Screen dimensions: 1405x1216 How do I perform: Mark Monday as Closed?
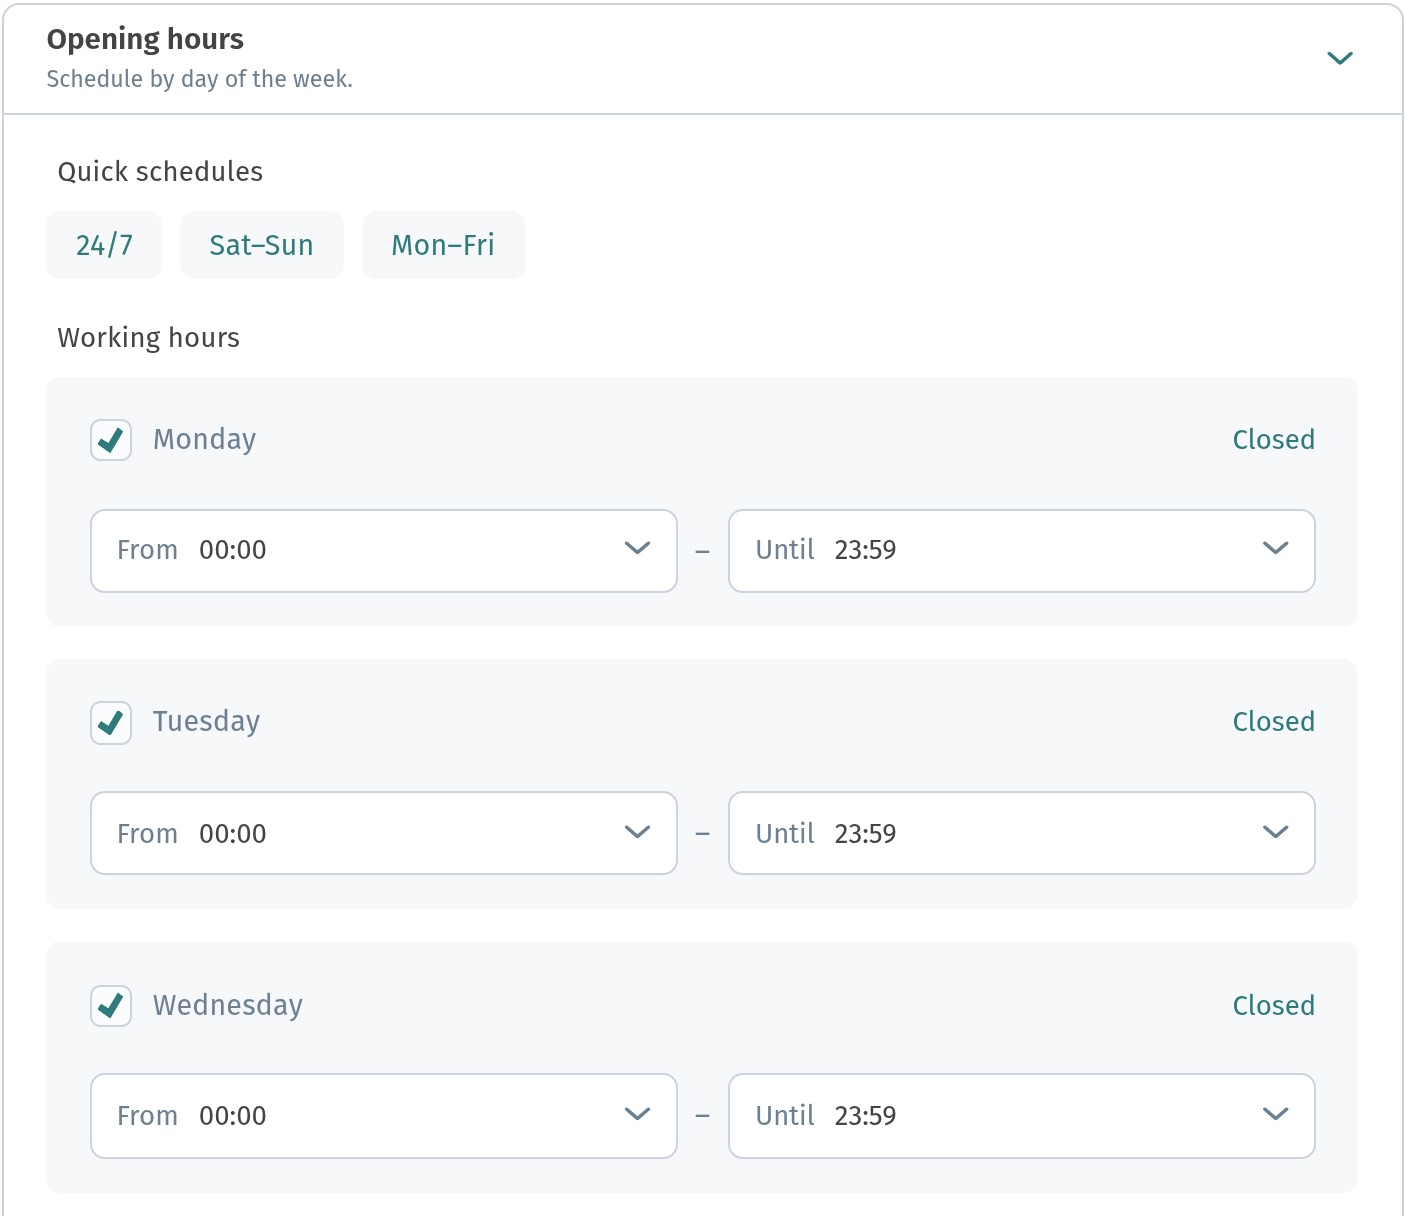coord(1273,440)
